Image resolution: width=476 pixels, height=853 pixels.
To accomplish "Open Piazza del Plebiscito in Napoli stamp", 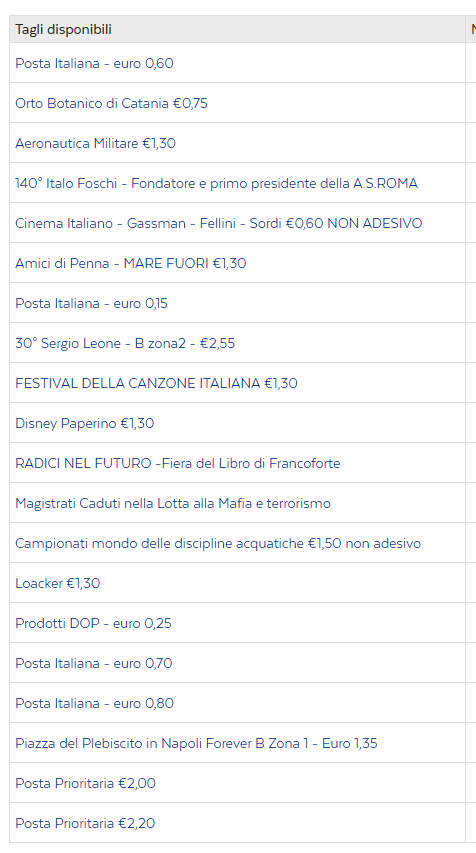I will click(196, 743).
